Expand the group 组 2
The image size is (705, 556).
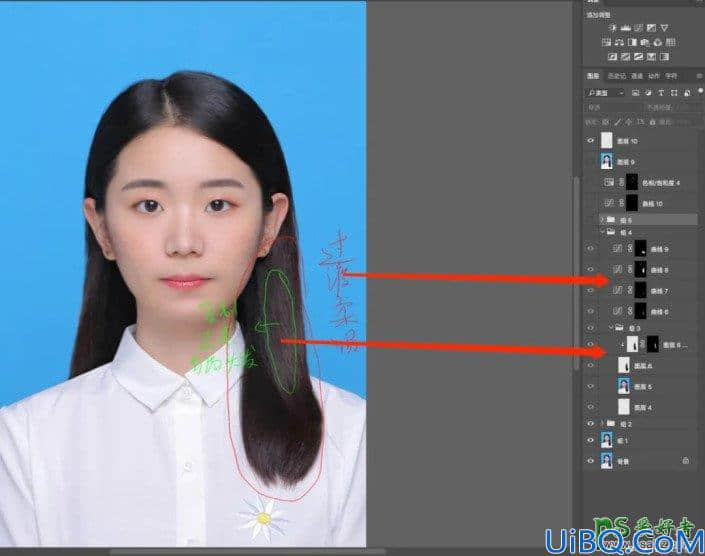(602, 423)
